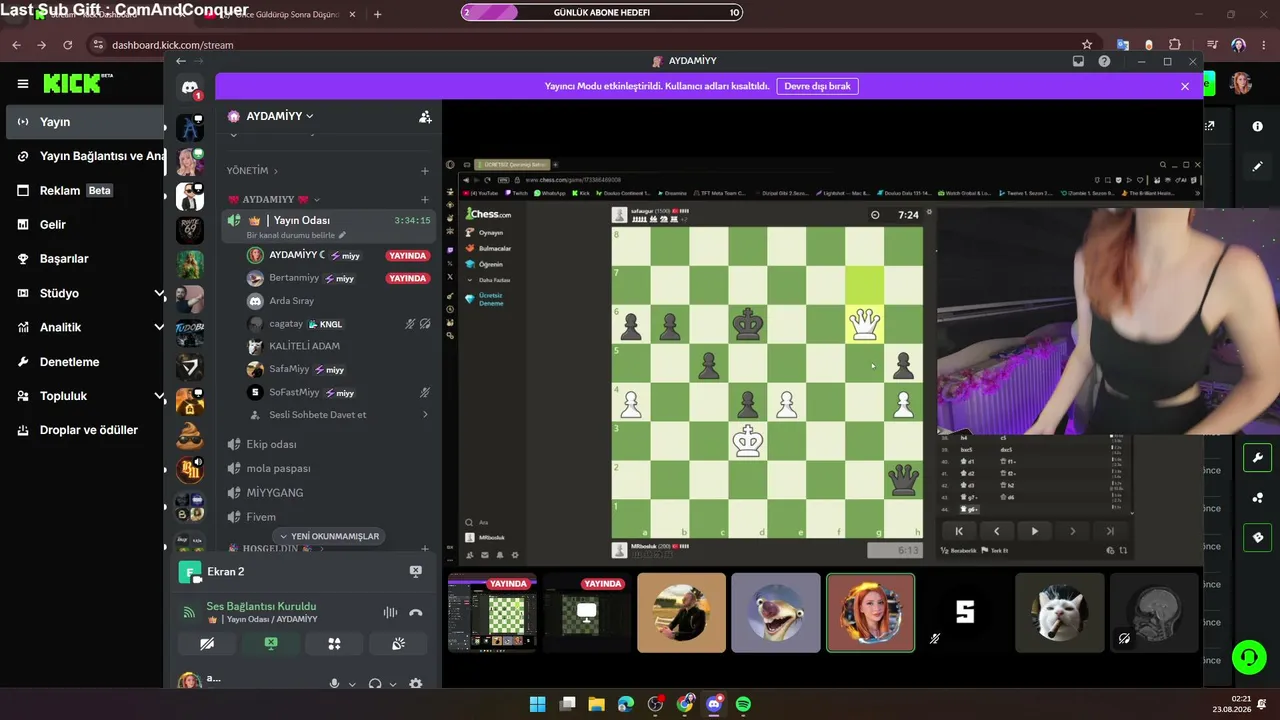Jump to YENİ OKUNMAMIŞLAR unread channels

pyautogui.click(x=329, y=536)
